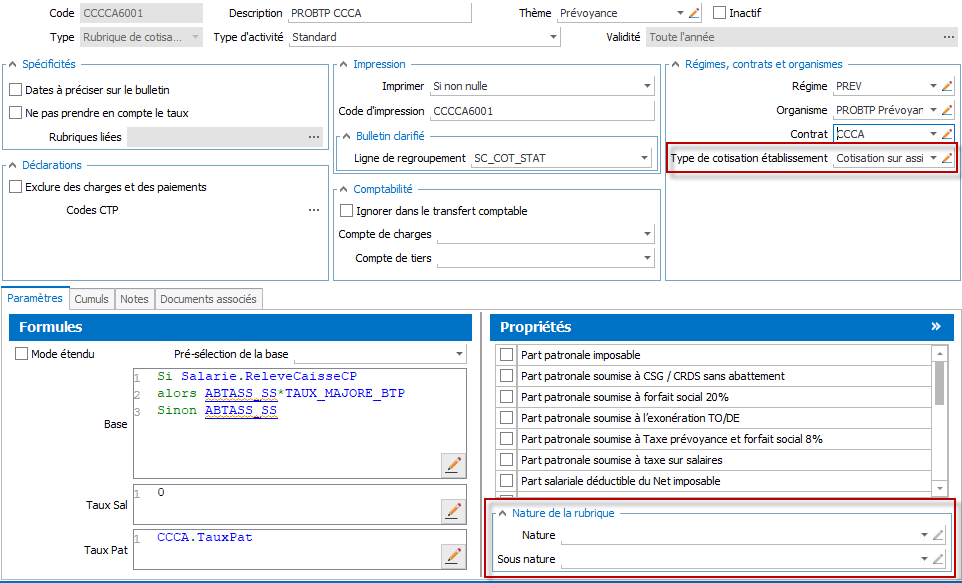962x583 pixels.
Task: Check Part patronale soumise à CSG / CRDS
Action: (x=506, y=376)
